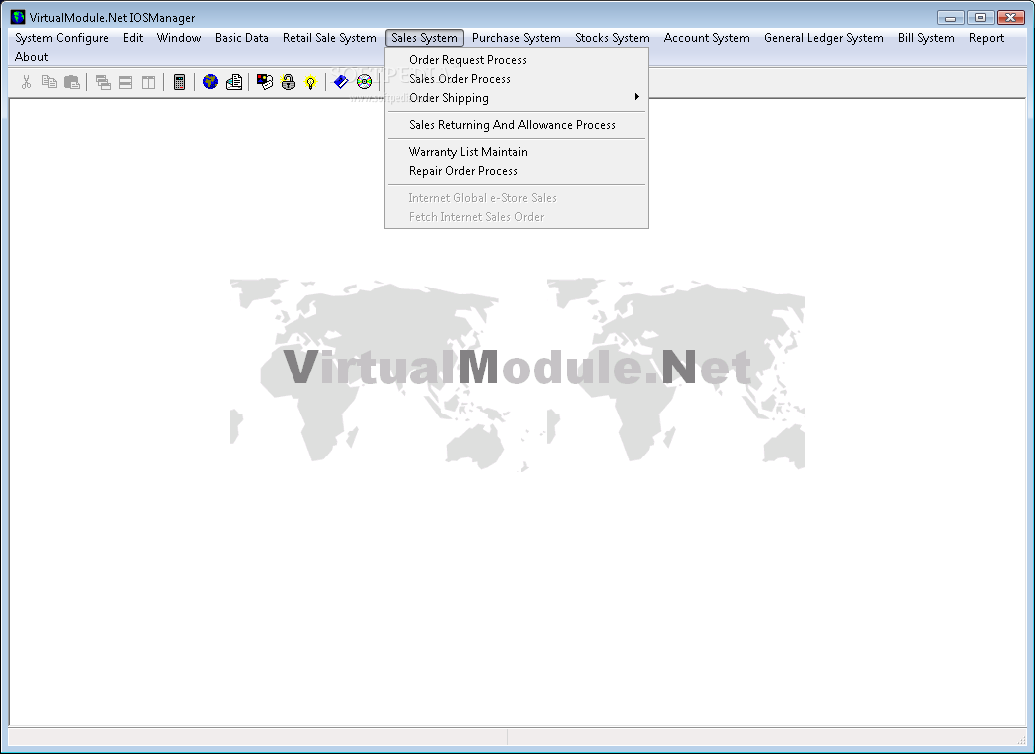Select Order Shipping menu entry
The height and width of the screenshot is (754, 1035).
[x=516, y=98]
